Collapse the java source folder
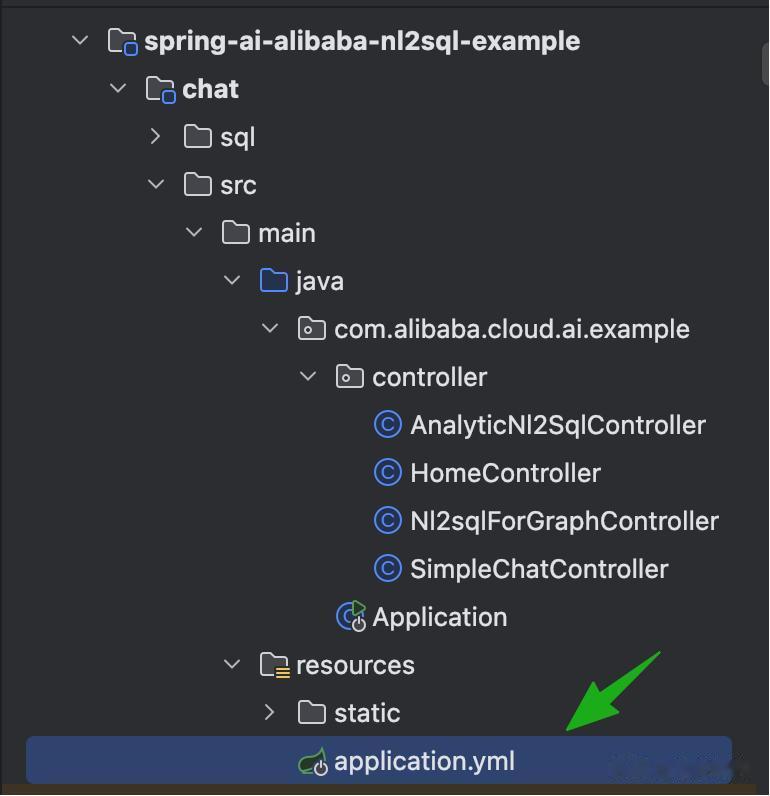Image resolution: width=770 pixels, height=796 pixels. [x=232, y=280]
